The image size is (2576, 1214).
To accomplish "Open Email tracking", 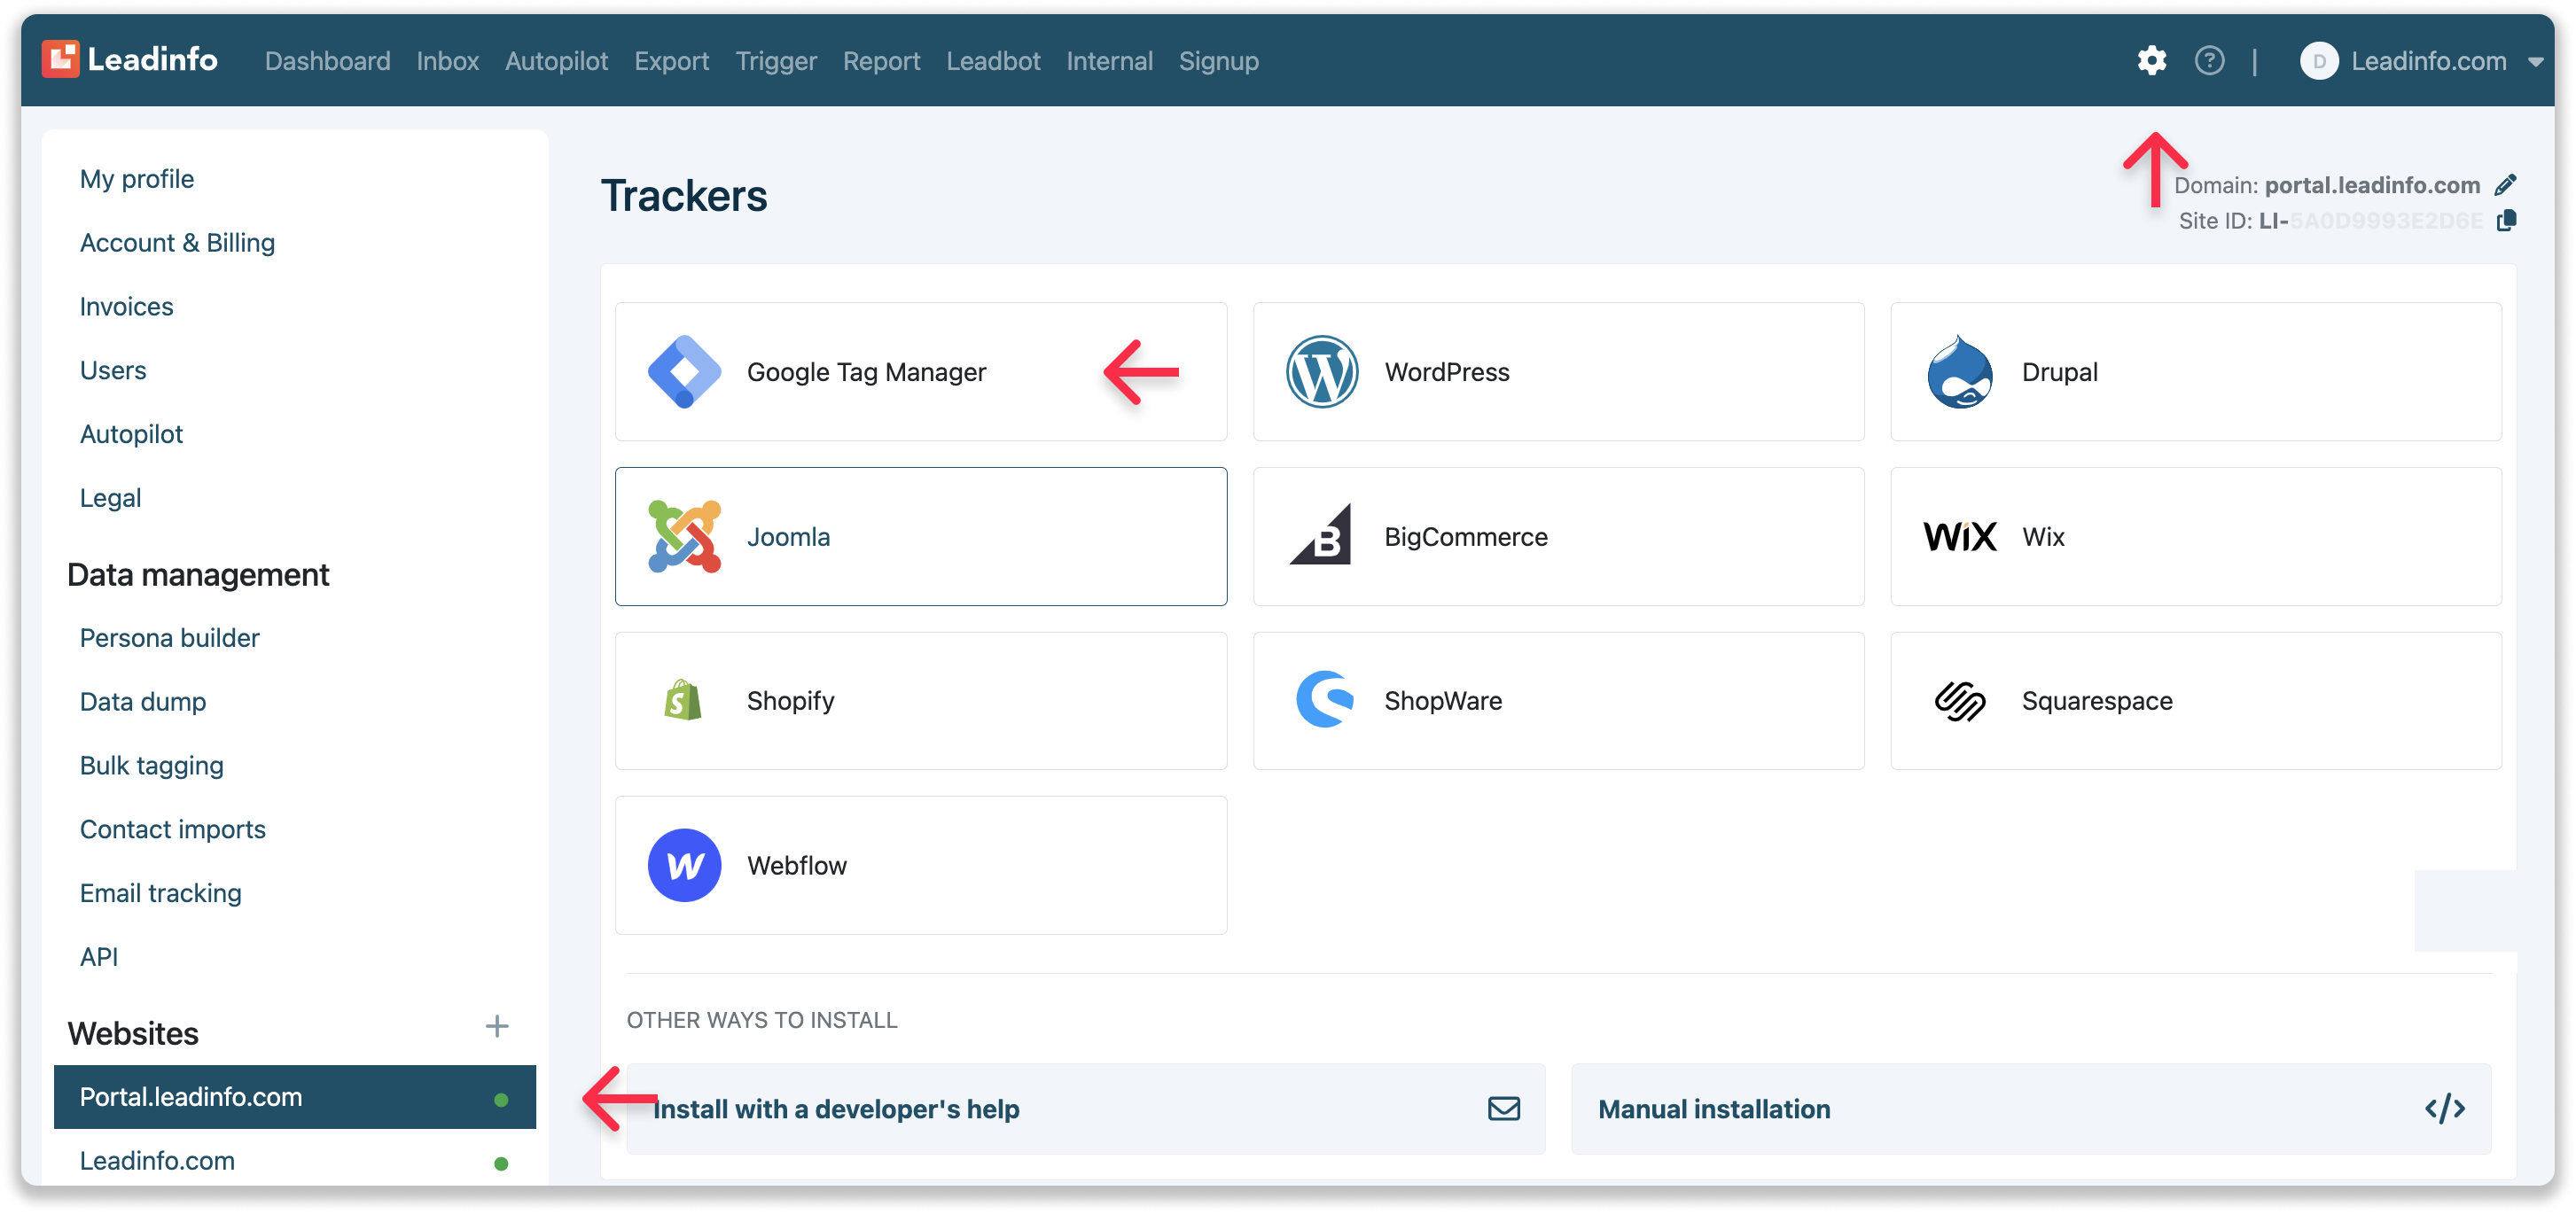I will (160, 893).
